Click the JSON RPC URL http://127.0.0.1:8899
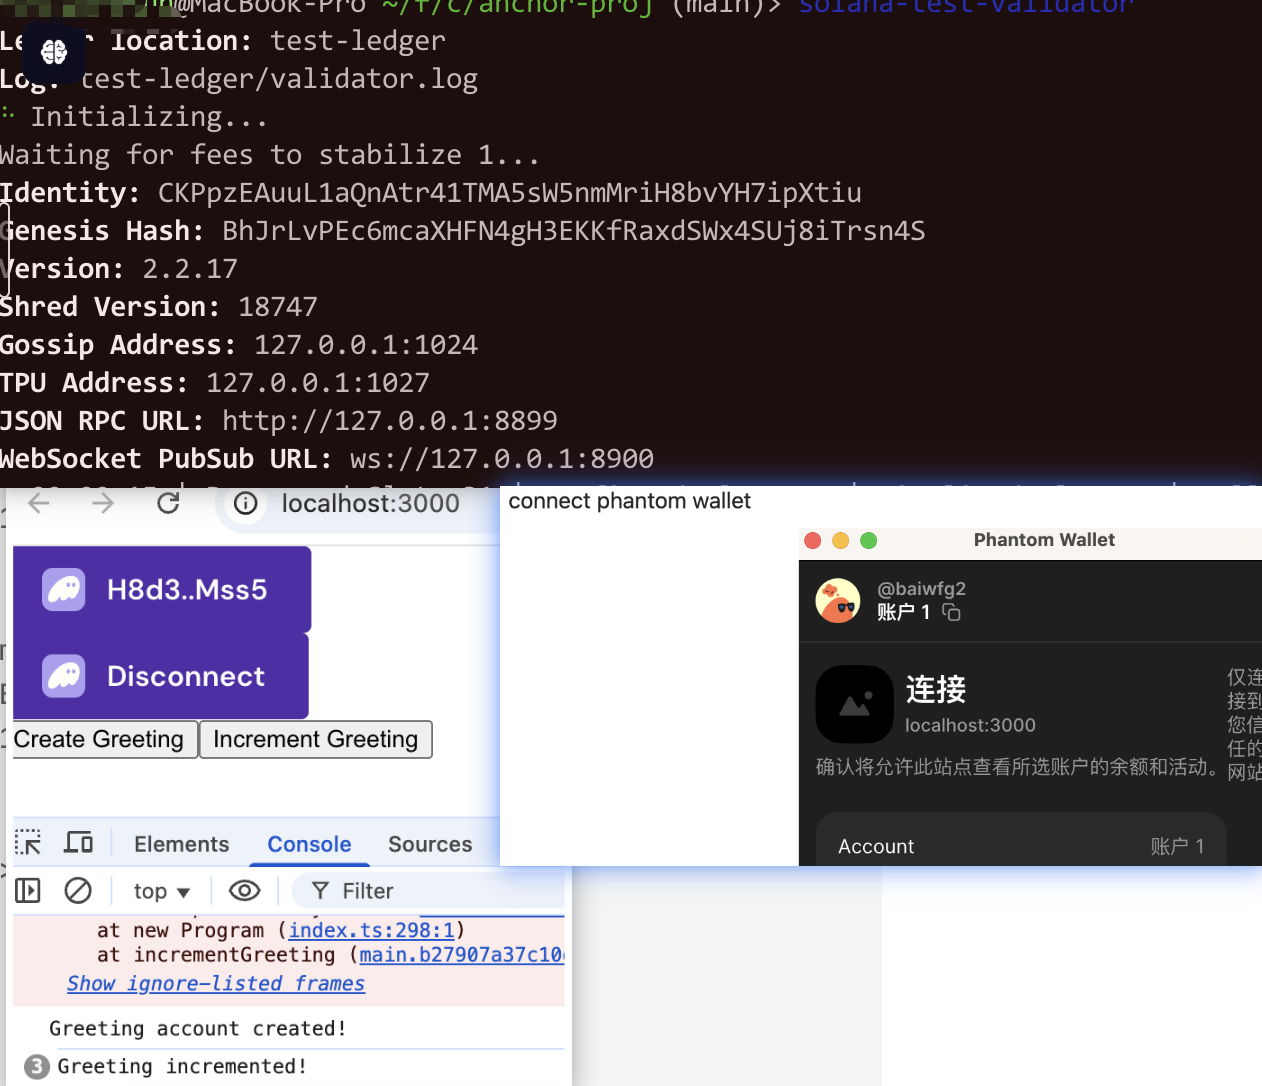 [390, 421]
